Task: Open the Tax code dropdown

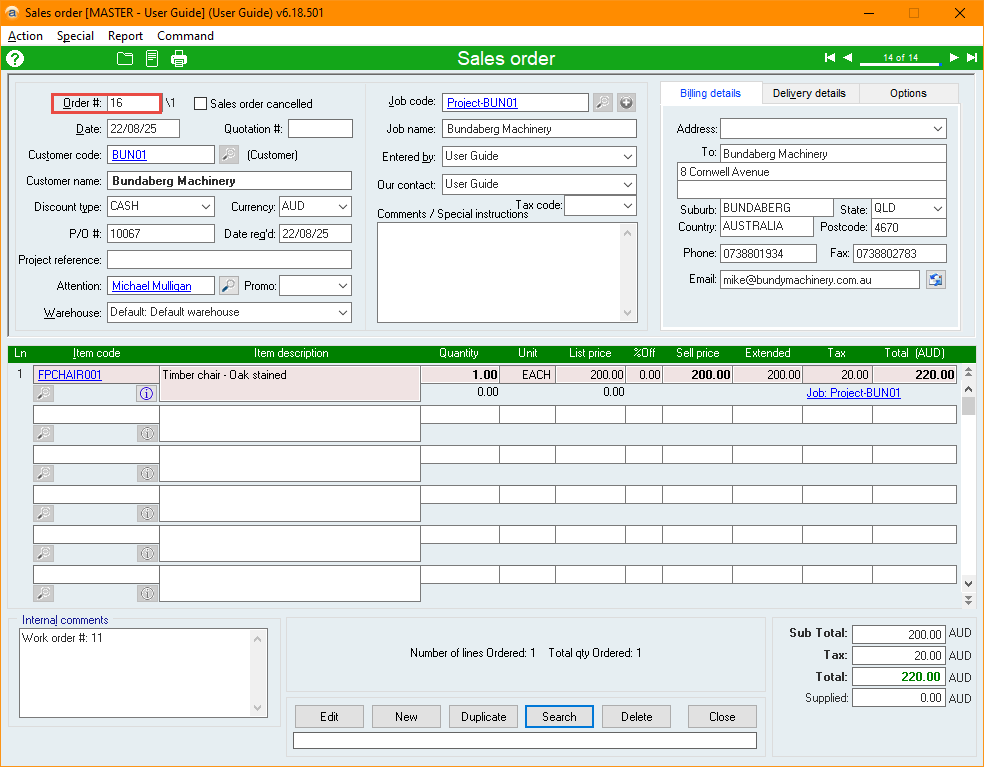Action: tap(628, 205)
